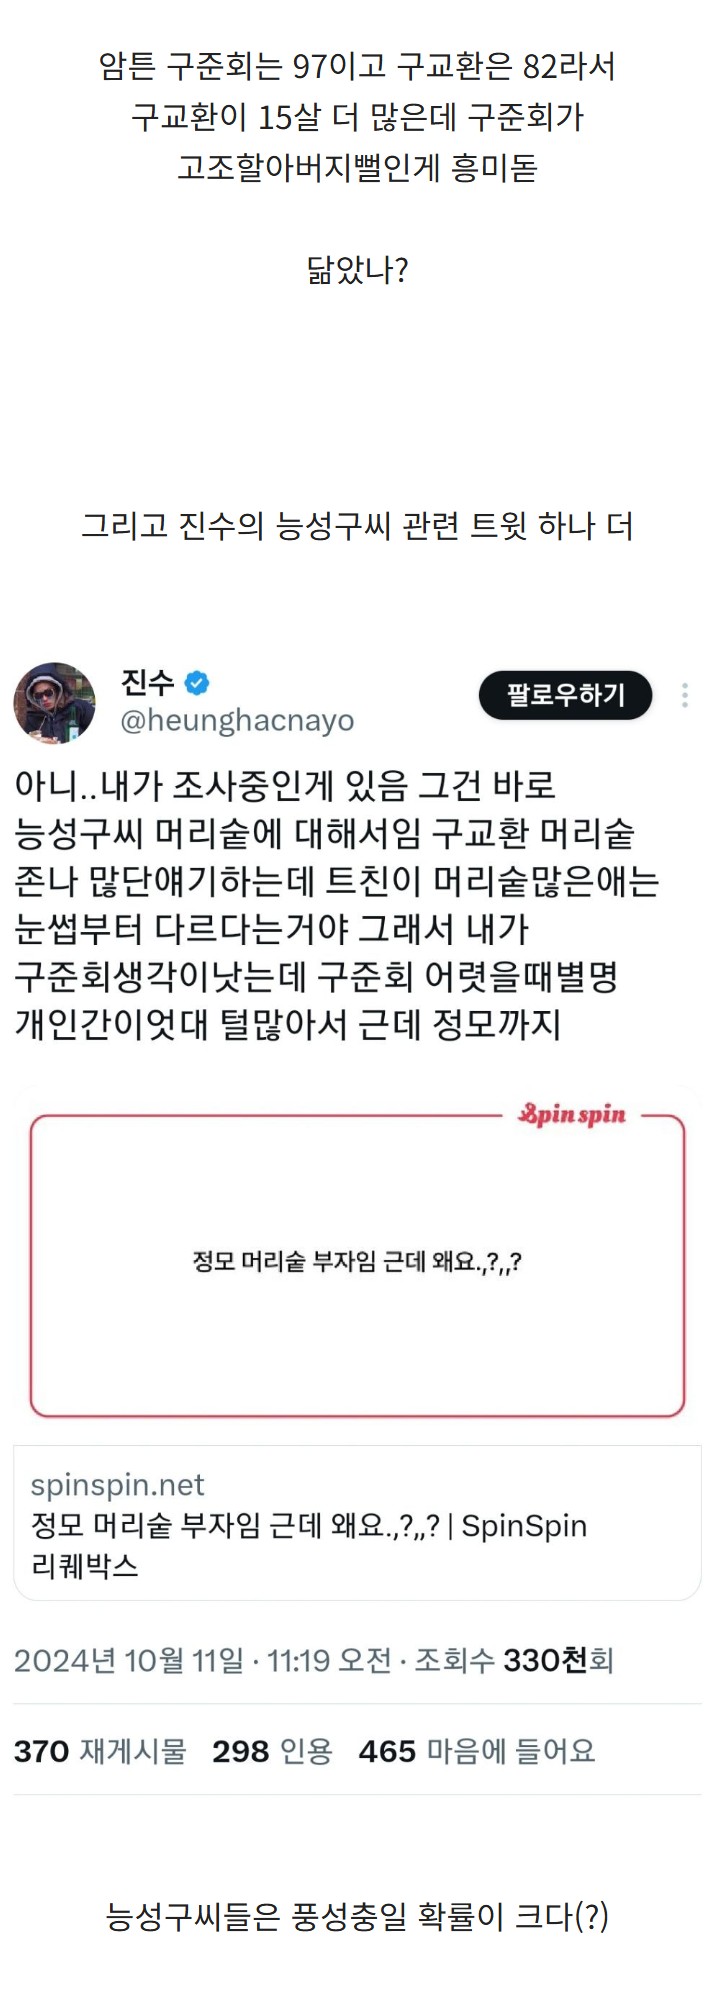
Task: Show the 298 인용 quotes list
Action: (272, 1751)
